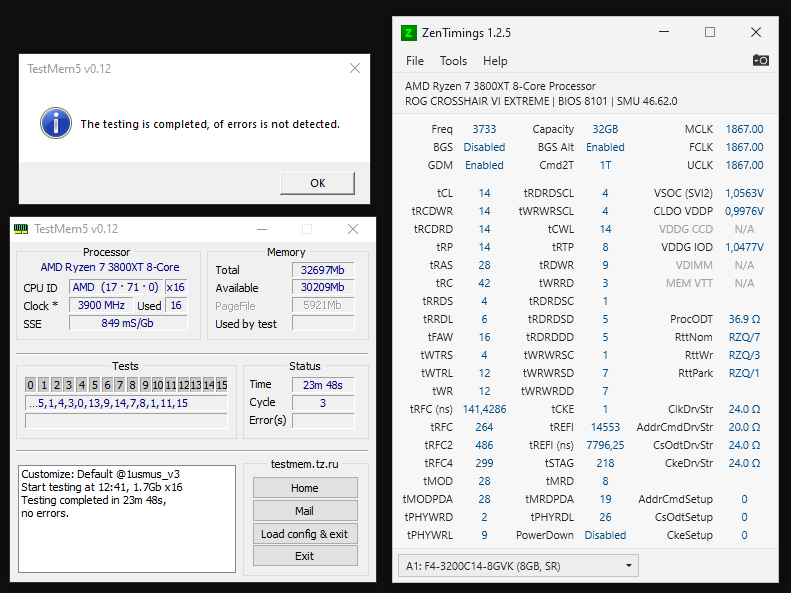Screen dimensions: 791x593
Task: Click the Time field showing 23m 48s
Action: click(x=323, y=385)
